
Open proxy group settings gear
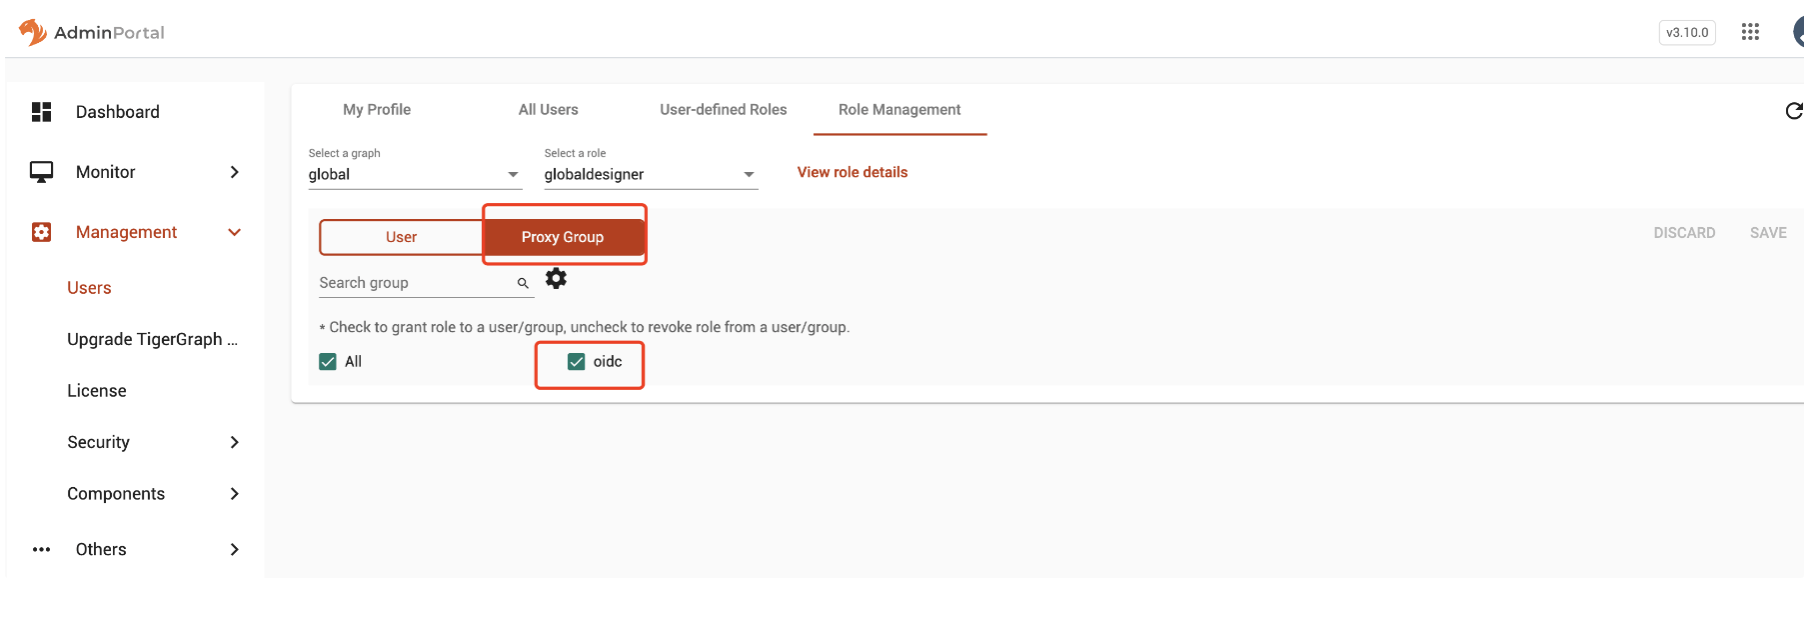tap(556, 279)
